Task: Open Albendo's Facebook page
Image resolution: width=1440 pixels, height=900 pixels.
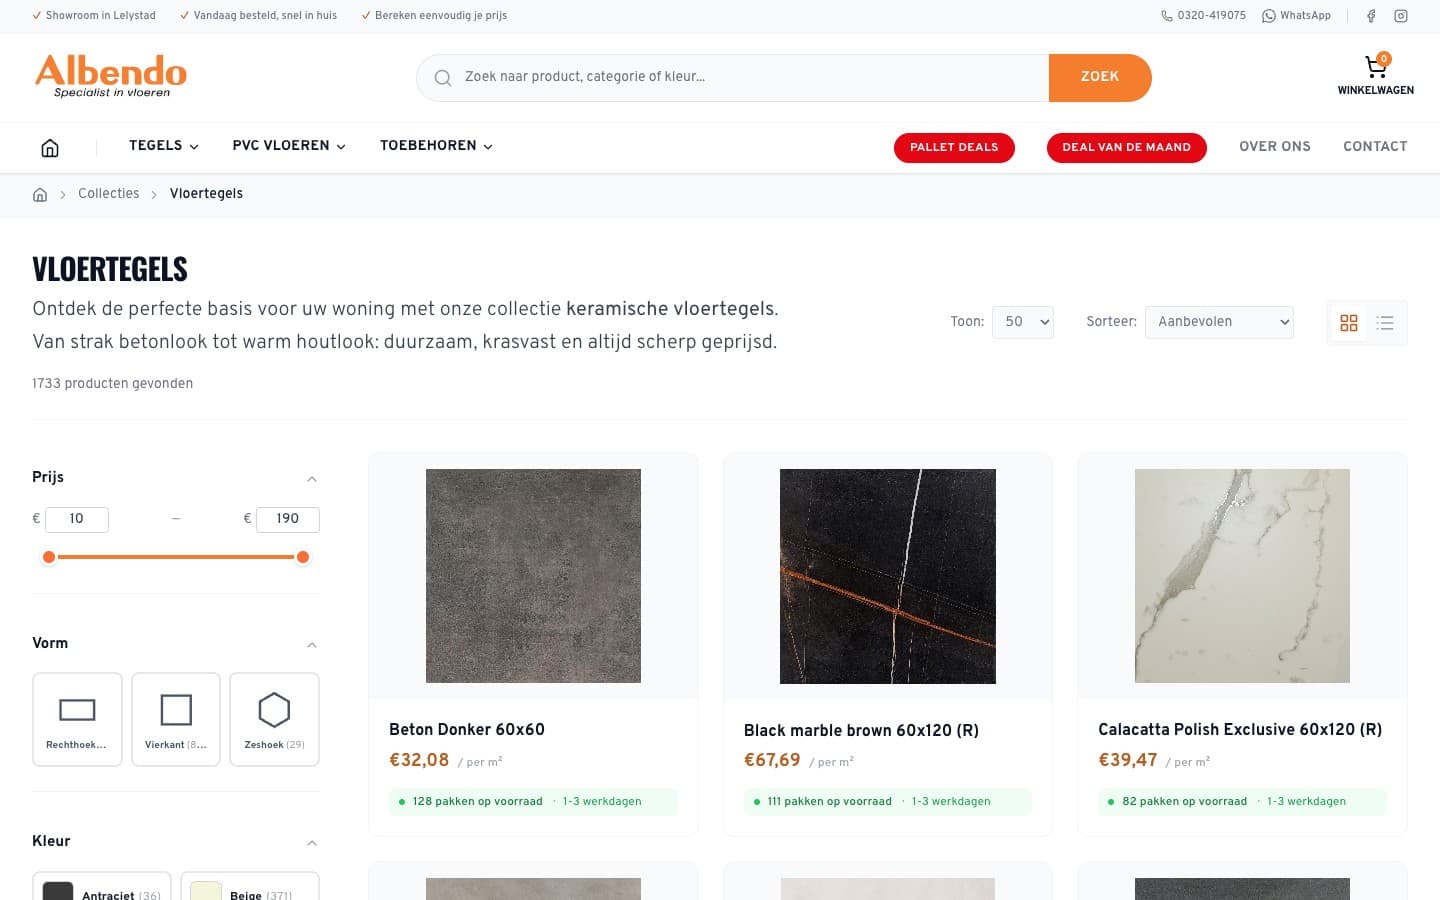Action: coord(1371,16)
